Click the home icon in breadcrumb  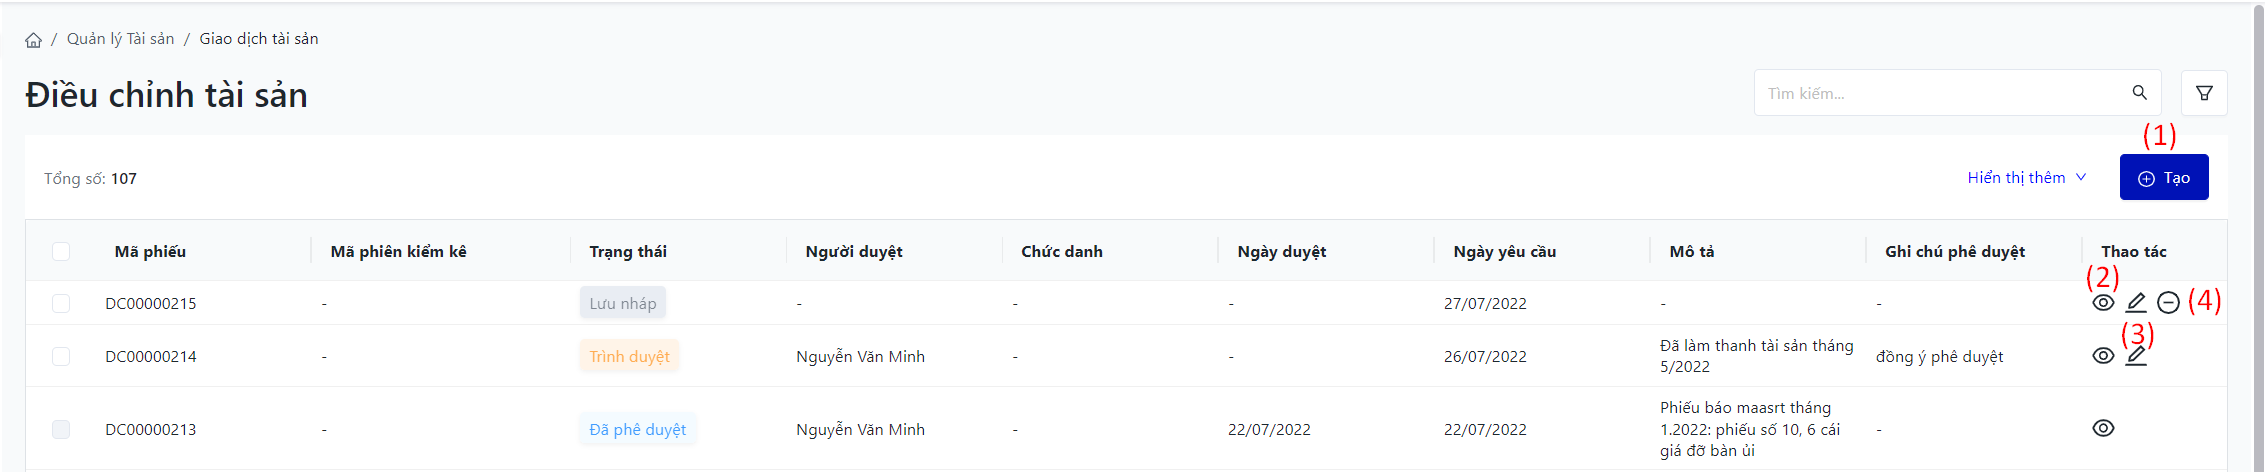click(33, 40)
